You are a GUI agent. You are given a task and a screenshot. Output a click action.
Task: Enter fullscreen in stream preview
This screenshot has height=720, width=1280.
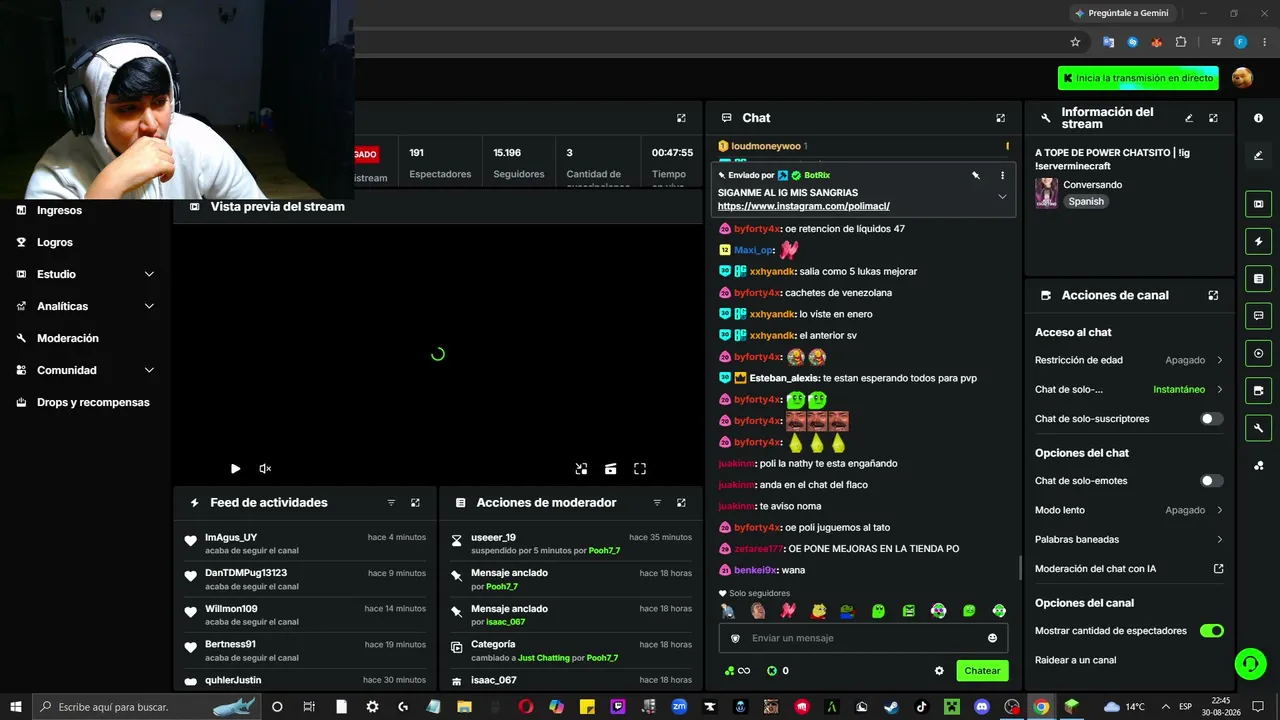[x=640, y=468]
